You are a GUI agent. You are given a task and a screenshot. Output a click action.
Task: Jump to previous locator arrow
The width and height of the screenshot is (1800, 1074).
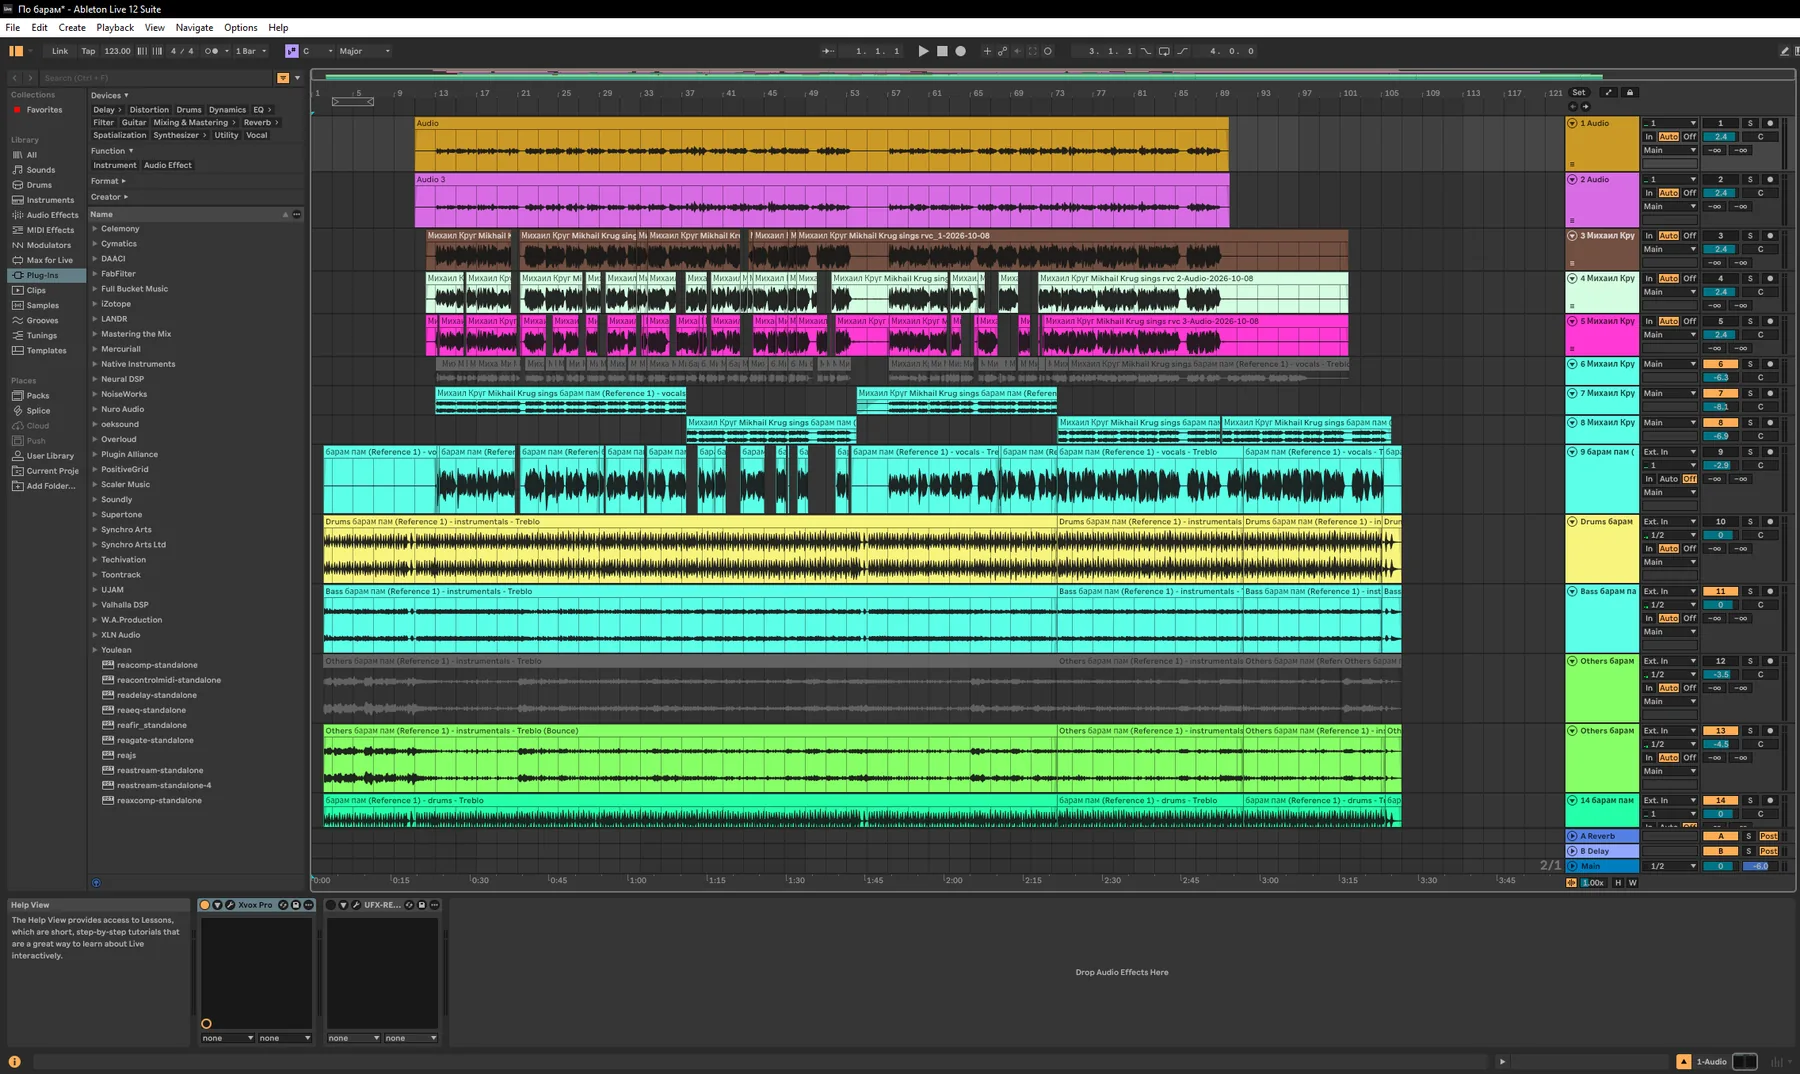(x=1573, y=106)
